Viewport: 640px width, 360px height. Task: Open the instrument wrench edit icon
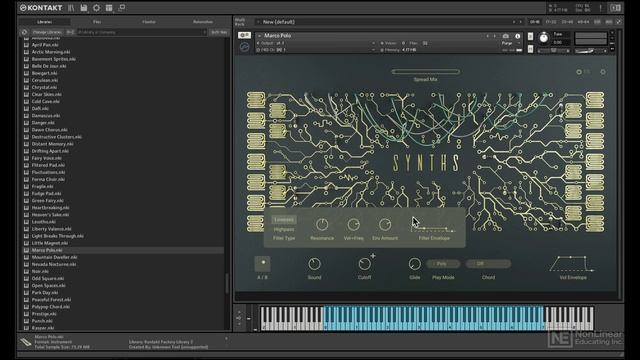pos(244,36)
